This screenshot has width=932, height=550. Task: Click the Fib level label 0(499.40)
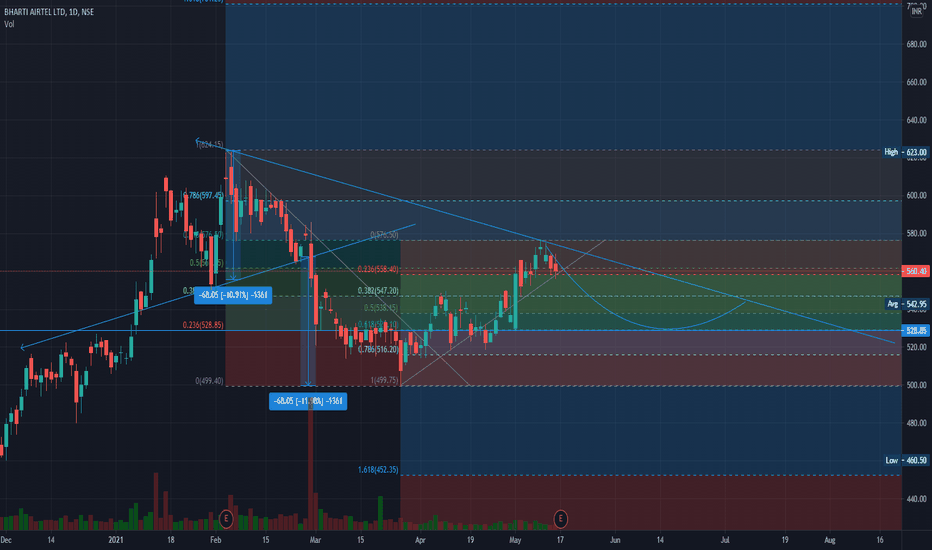pyautogui.click(x=209, y=381)
